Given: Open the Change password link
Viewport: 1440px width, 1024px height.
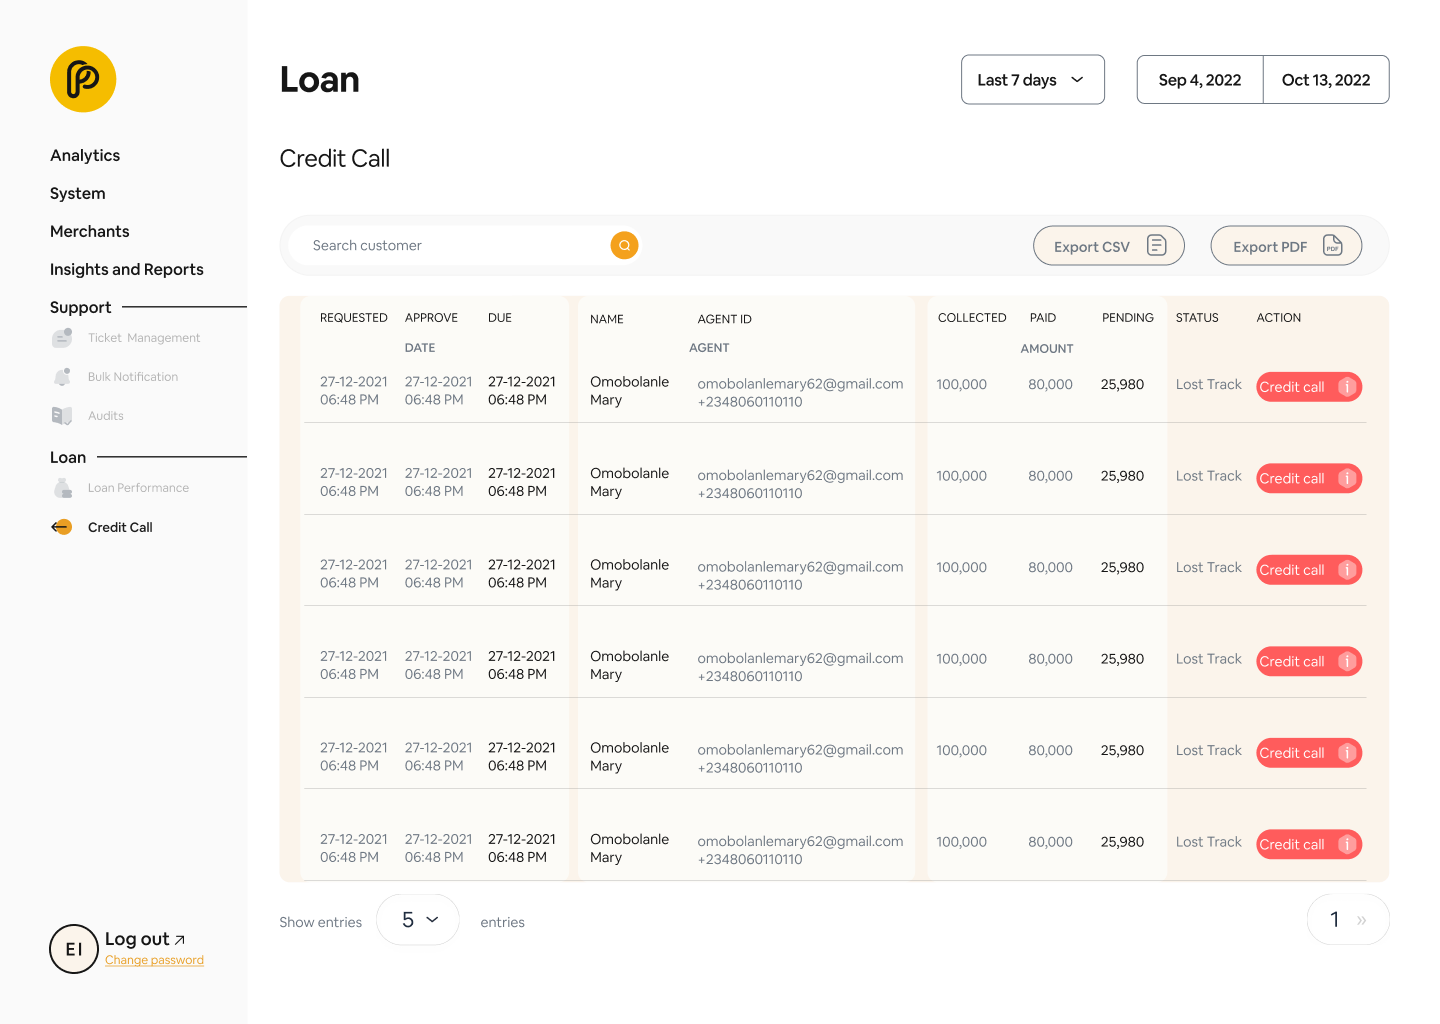Looking at the screenshot, I should [x=154, y=960].
